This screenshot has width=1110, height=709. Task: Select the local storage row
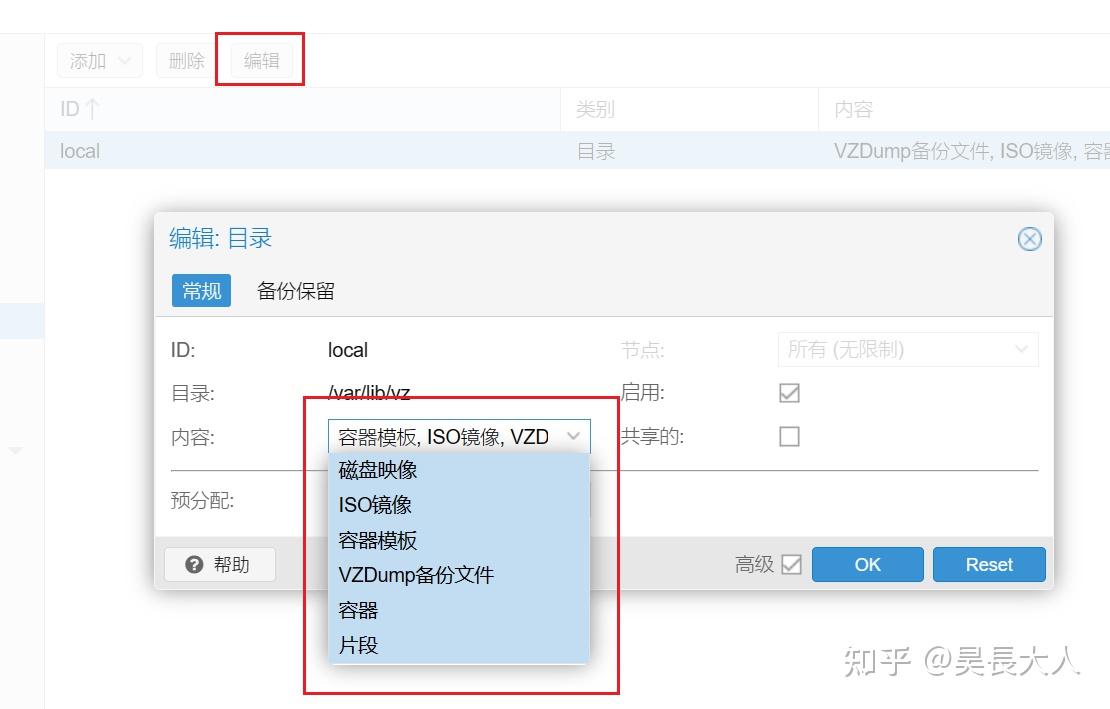[80, 150]
